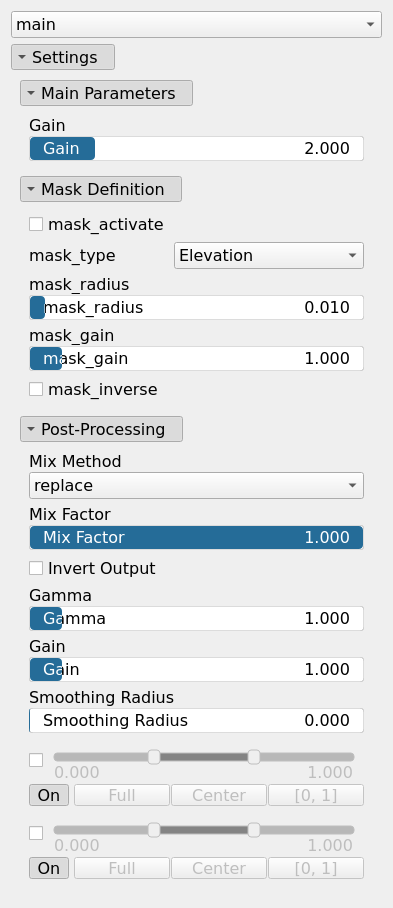
Task: Collapse the Settings section
Action: 63,57
